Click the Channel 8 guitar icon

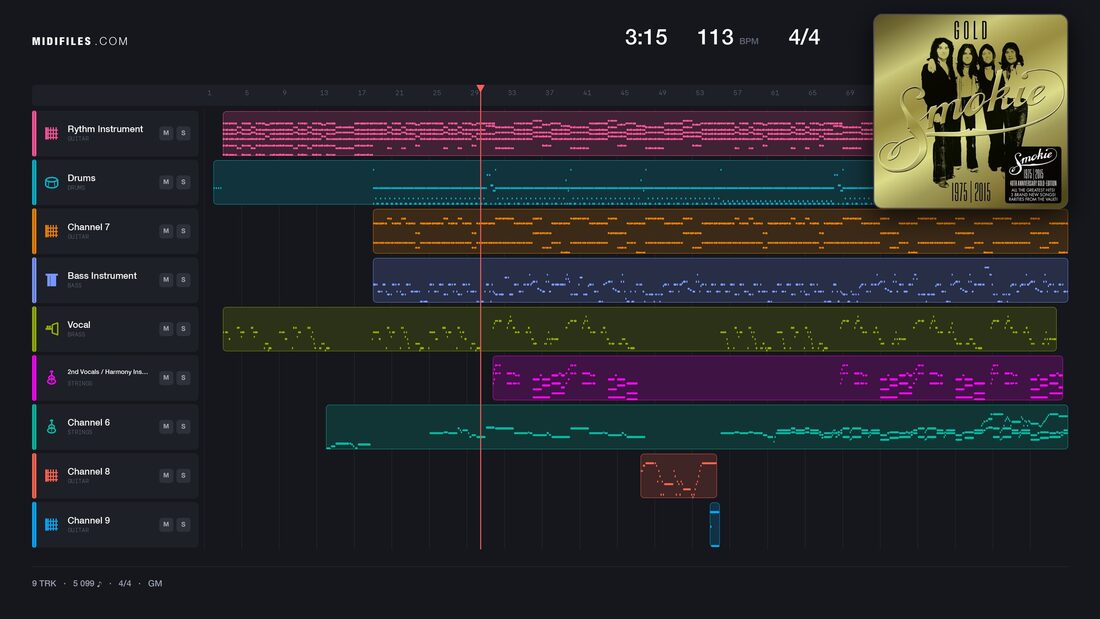tap(51, 476)
